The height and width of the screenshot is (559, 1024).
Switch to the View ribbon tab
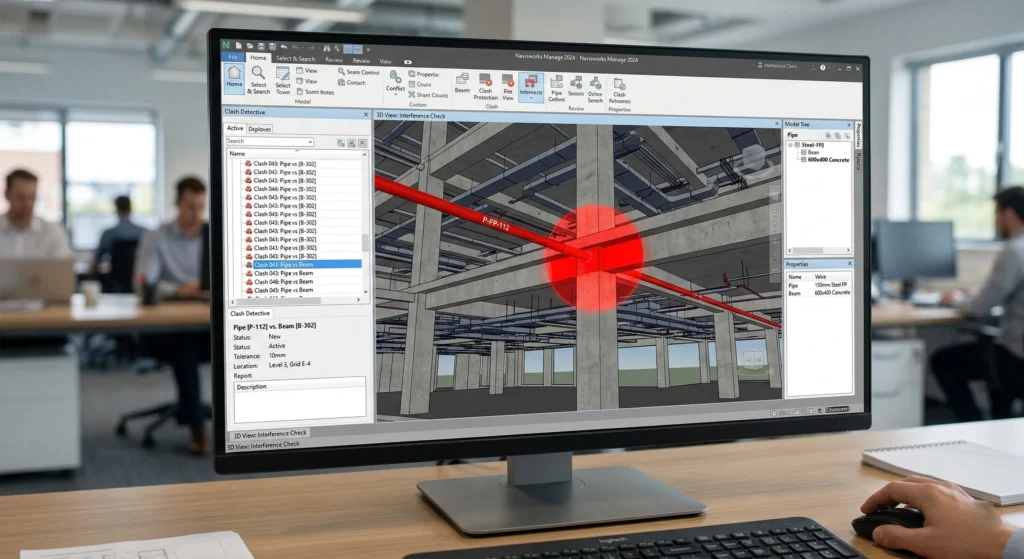(385, 61)
